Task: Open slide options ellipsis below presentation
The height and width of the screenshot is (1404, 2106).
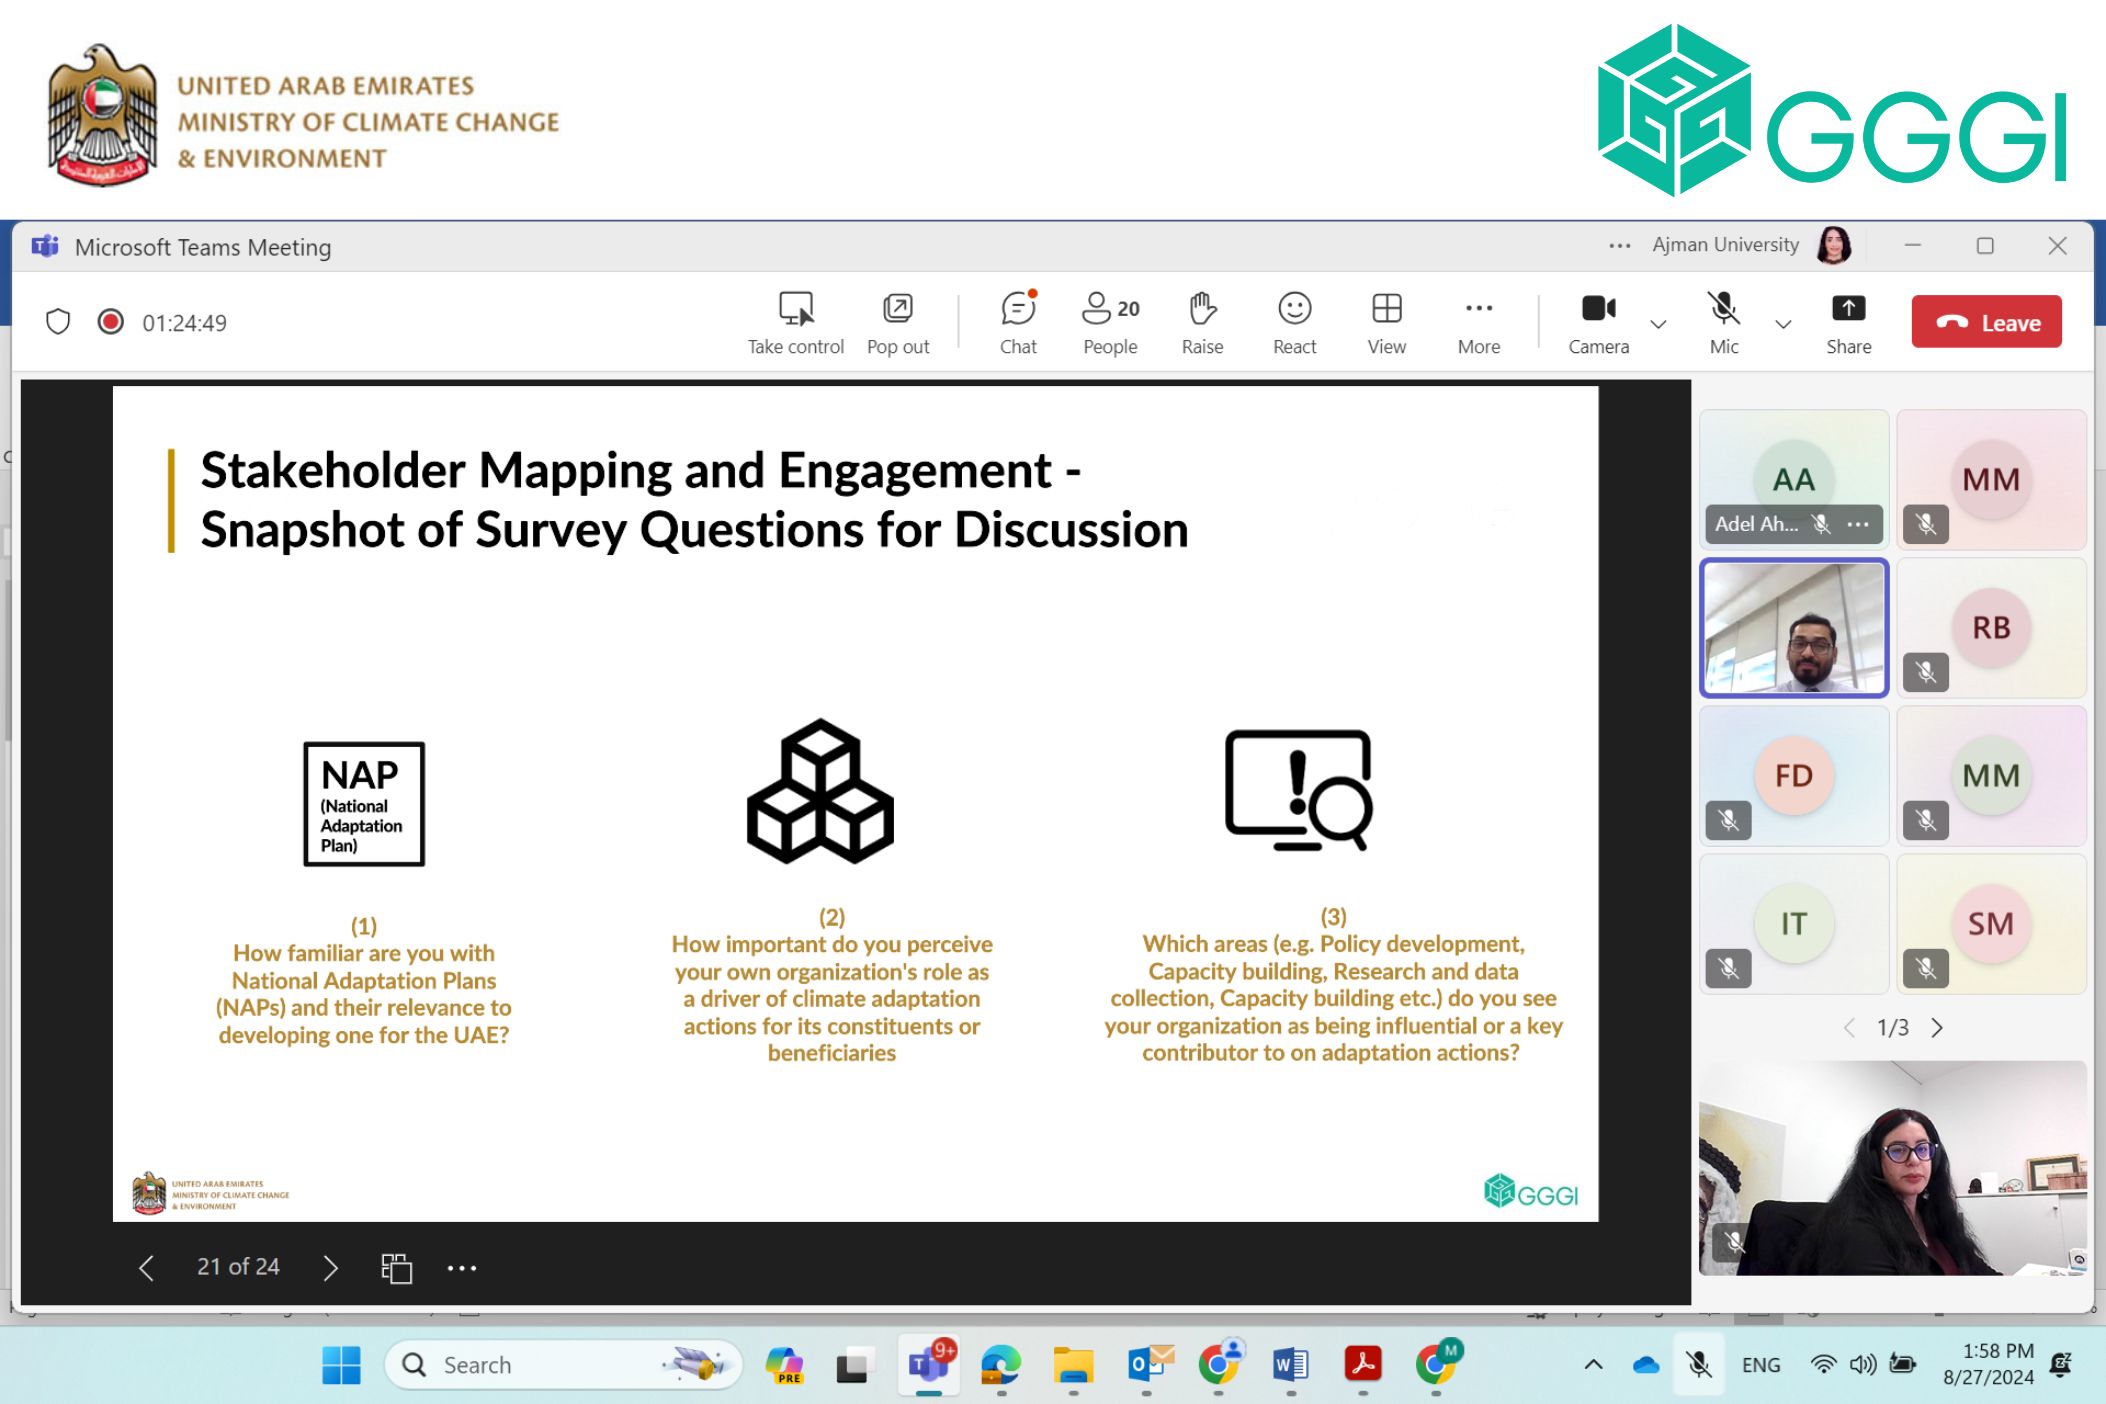Action: (462, 1268)
